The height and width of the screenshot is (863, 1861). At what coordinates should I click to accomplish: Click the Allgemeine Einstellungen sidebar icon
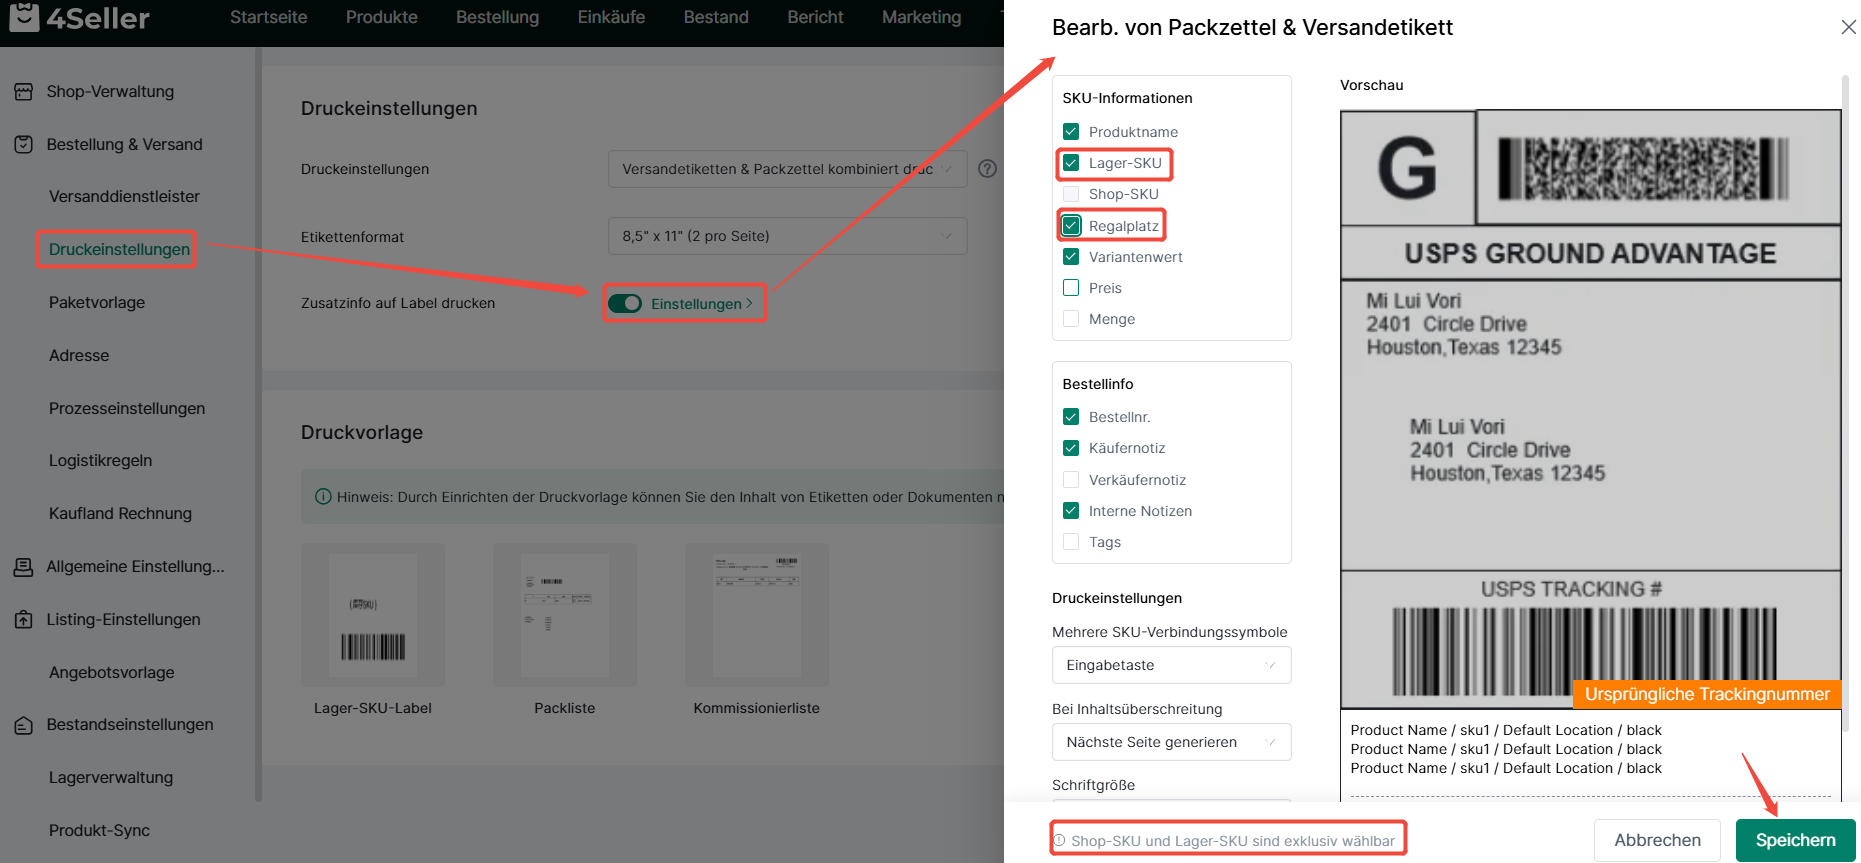[x=24, y=567]
